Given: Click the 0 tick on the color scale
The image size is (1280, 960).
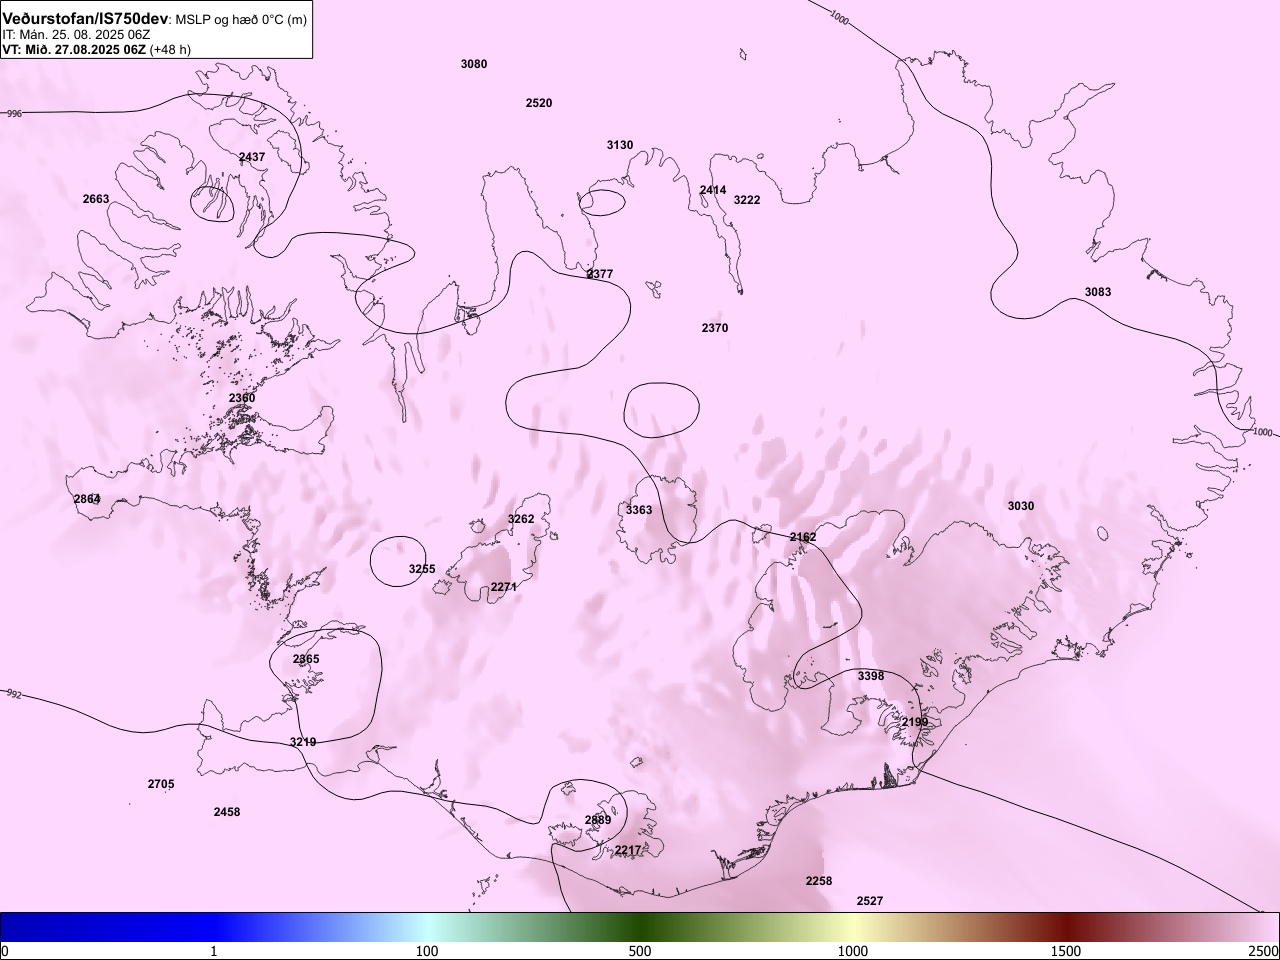Looking at the screenshot, I should click(x=5, y=951).
